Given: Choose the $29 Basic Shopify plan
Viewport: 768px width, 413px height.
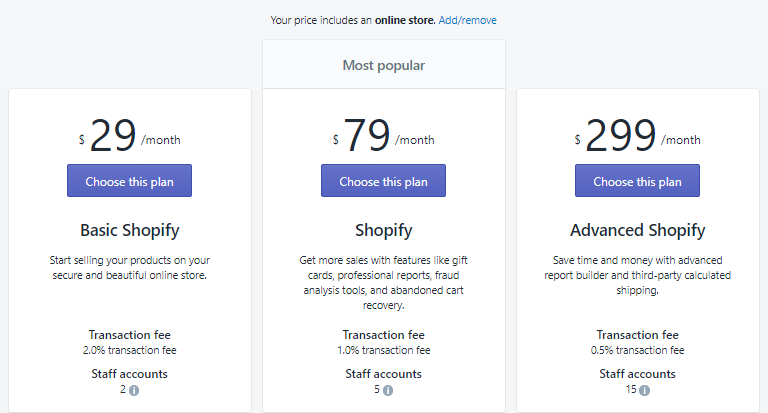Looking at the screenshot, I should click(129, 181).
